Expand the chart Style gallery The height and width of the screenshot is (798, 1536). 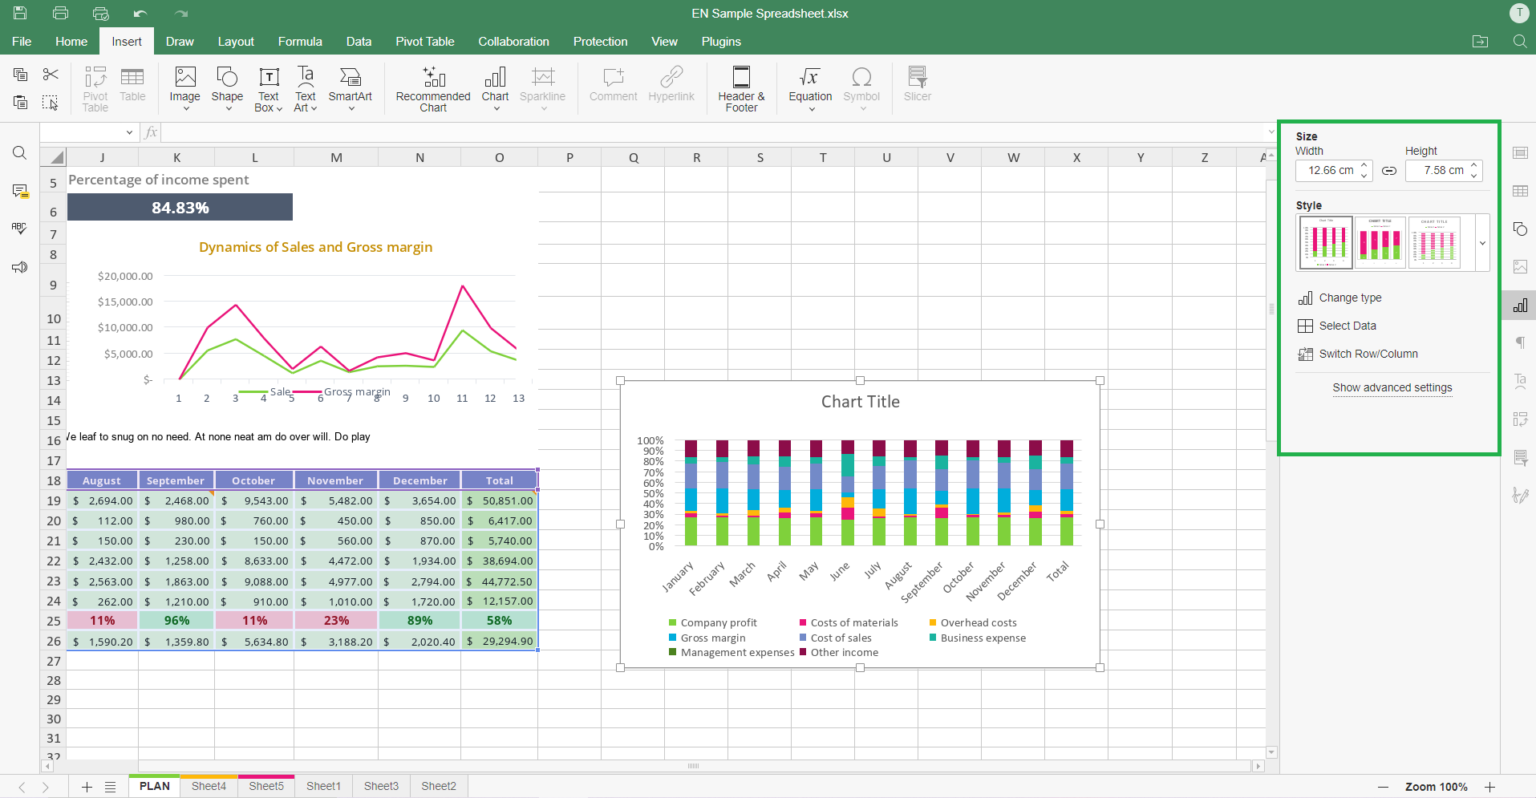1481,241
